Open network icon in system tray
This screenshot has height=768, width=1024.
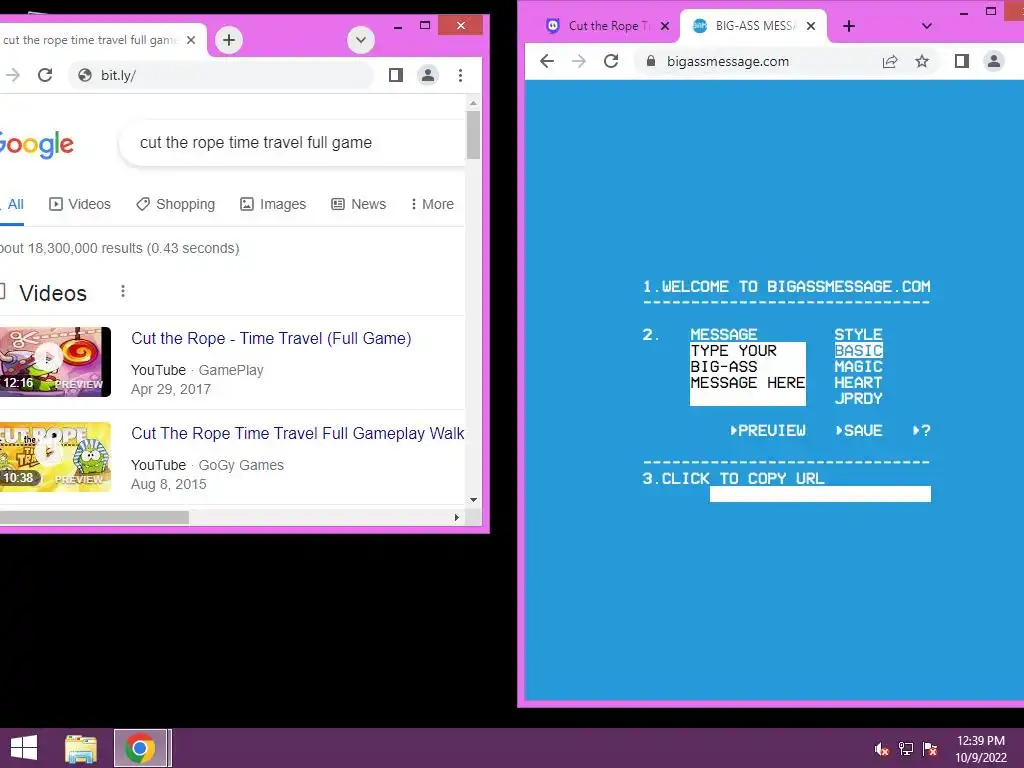[906, 749]
